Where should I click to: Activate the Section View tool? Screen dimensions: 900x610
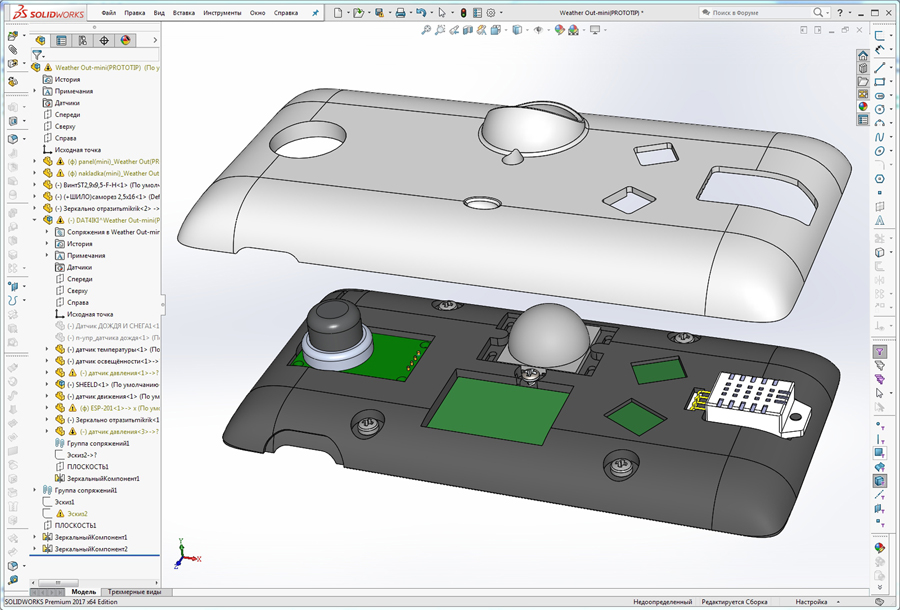[469, 29]
